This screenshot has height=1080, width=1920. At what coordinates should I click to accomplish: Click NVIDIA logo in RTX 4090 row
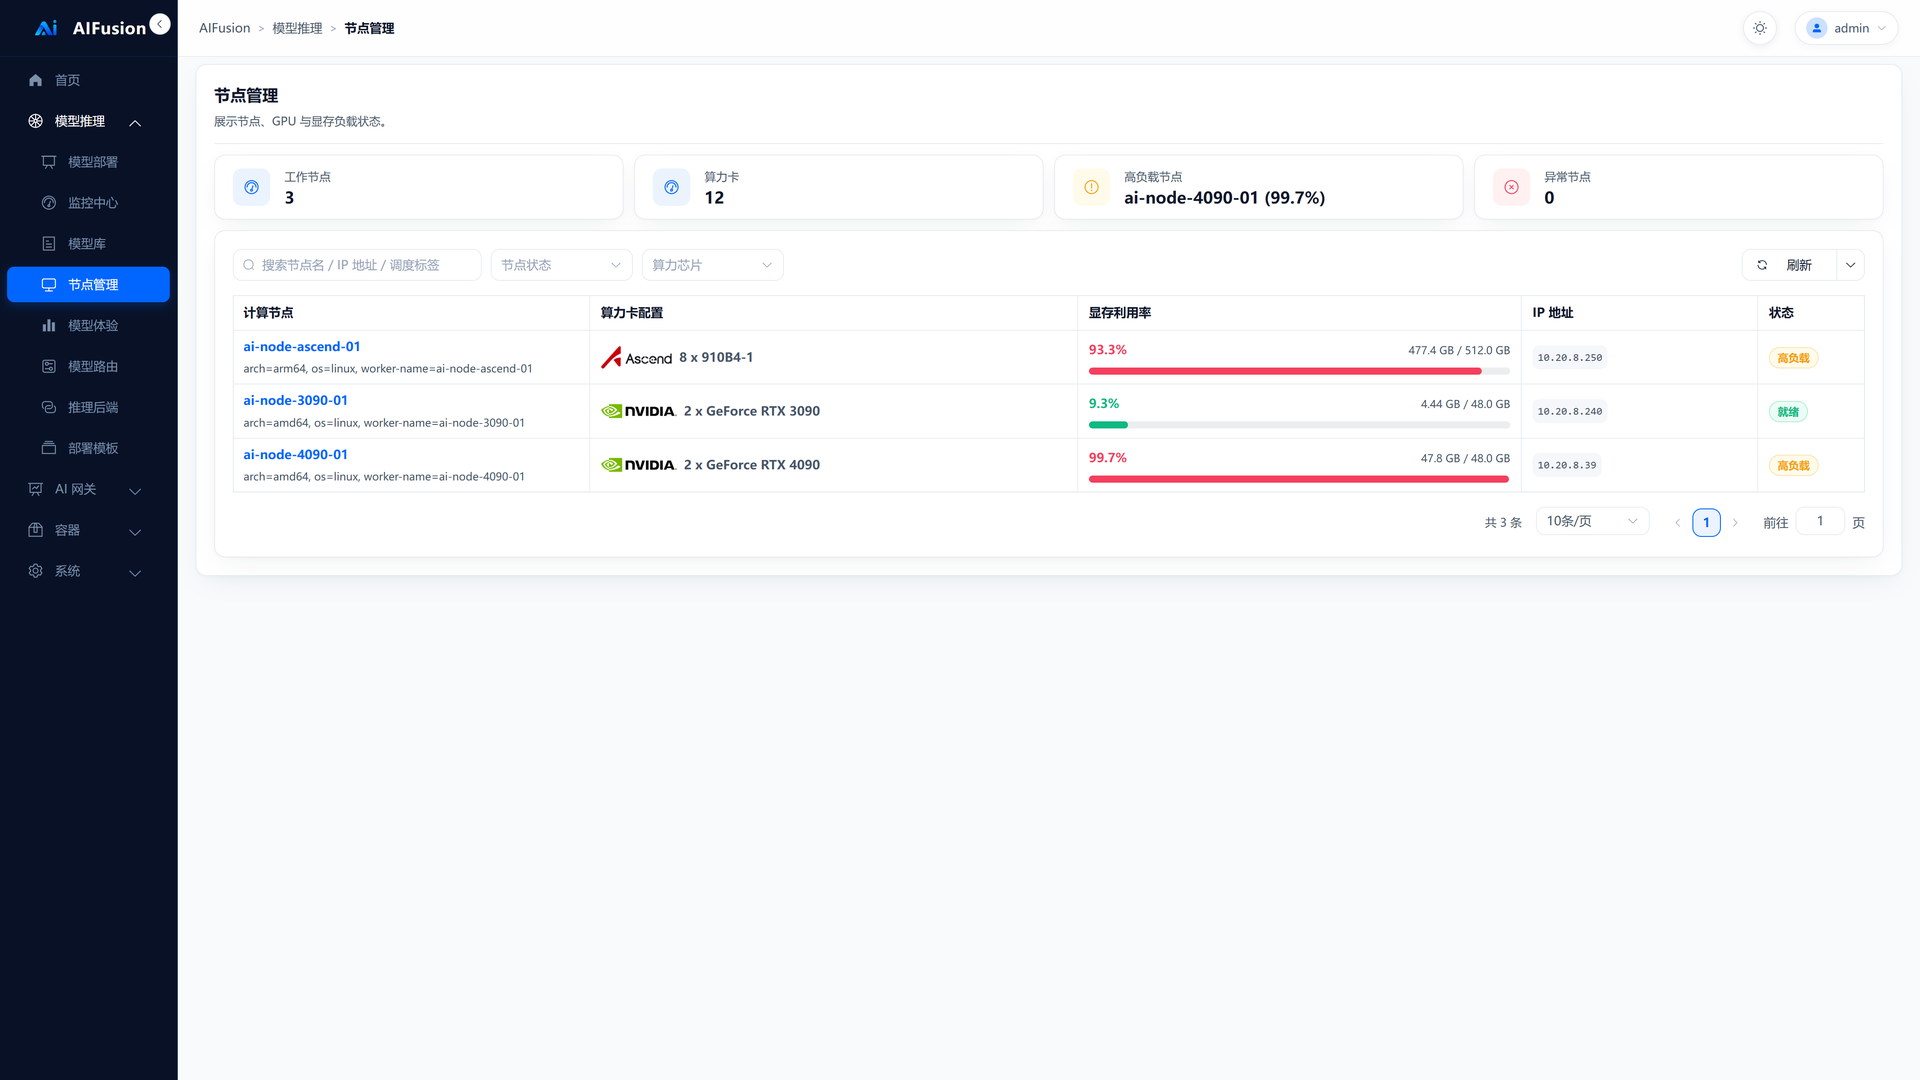tap(638, 465)
